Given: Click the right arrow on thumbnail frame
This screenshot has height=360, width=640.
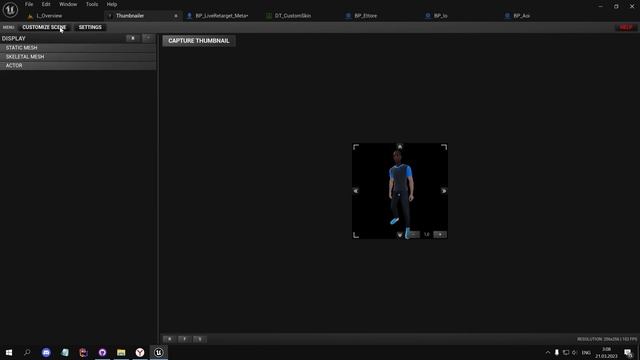Looking at the screenshot, I should coord(444,191).
